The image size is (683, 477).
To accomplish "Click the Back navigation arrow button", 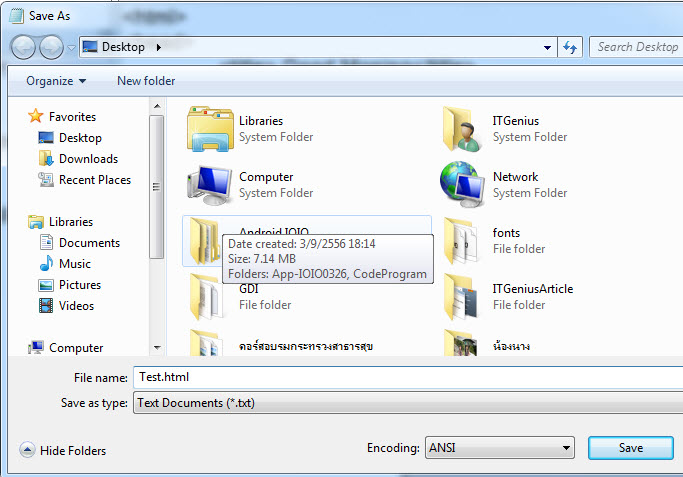I will (x=24, y=47).
